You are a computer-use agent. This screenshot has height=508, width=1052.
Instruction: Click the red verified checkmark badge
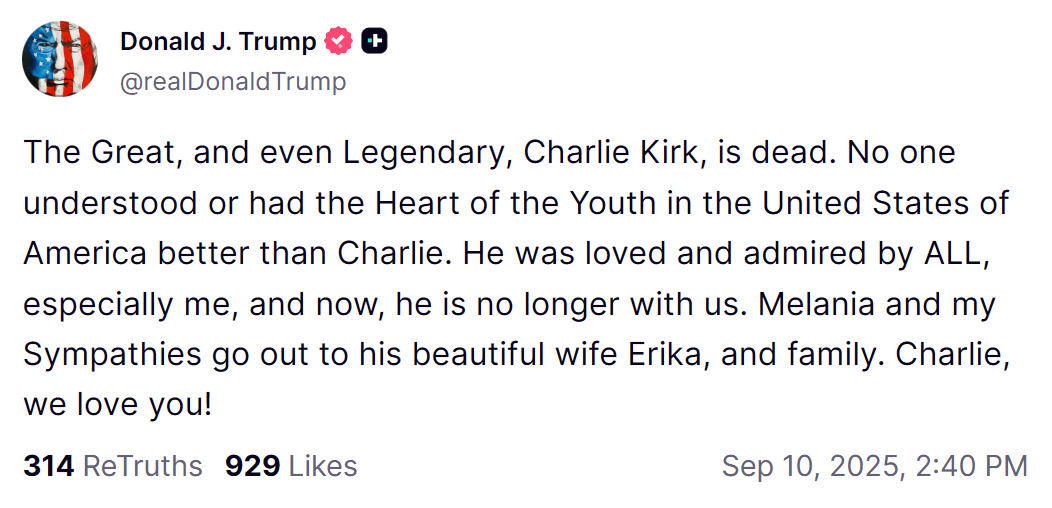(x=340, y=42)
